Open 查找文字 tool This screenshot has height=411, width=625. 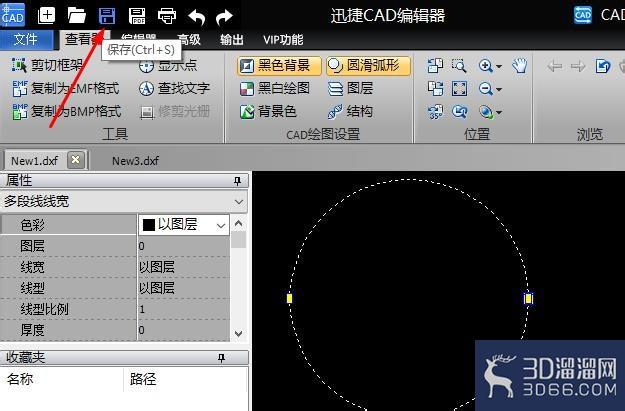[x=175, y=88]
